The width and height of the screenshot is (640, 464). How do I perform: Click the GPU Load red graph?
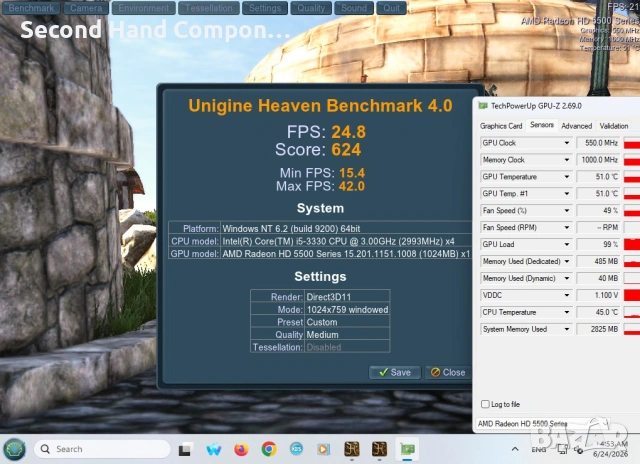(x=632, y=244)
